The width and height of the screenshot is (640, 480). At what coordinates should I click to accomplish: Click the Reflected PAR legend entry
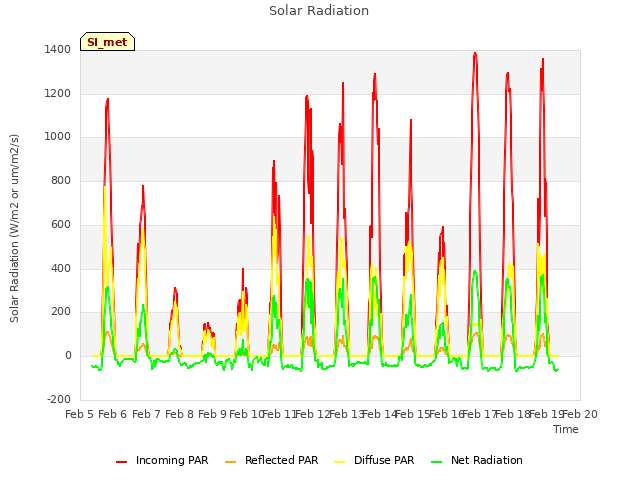[271, 460]
